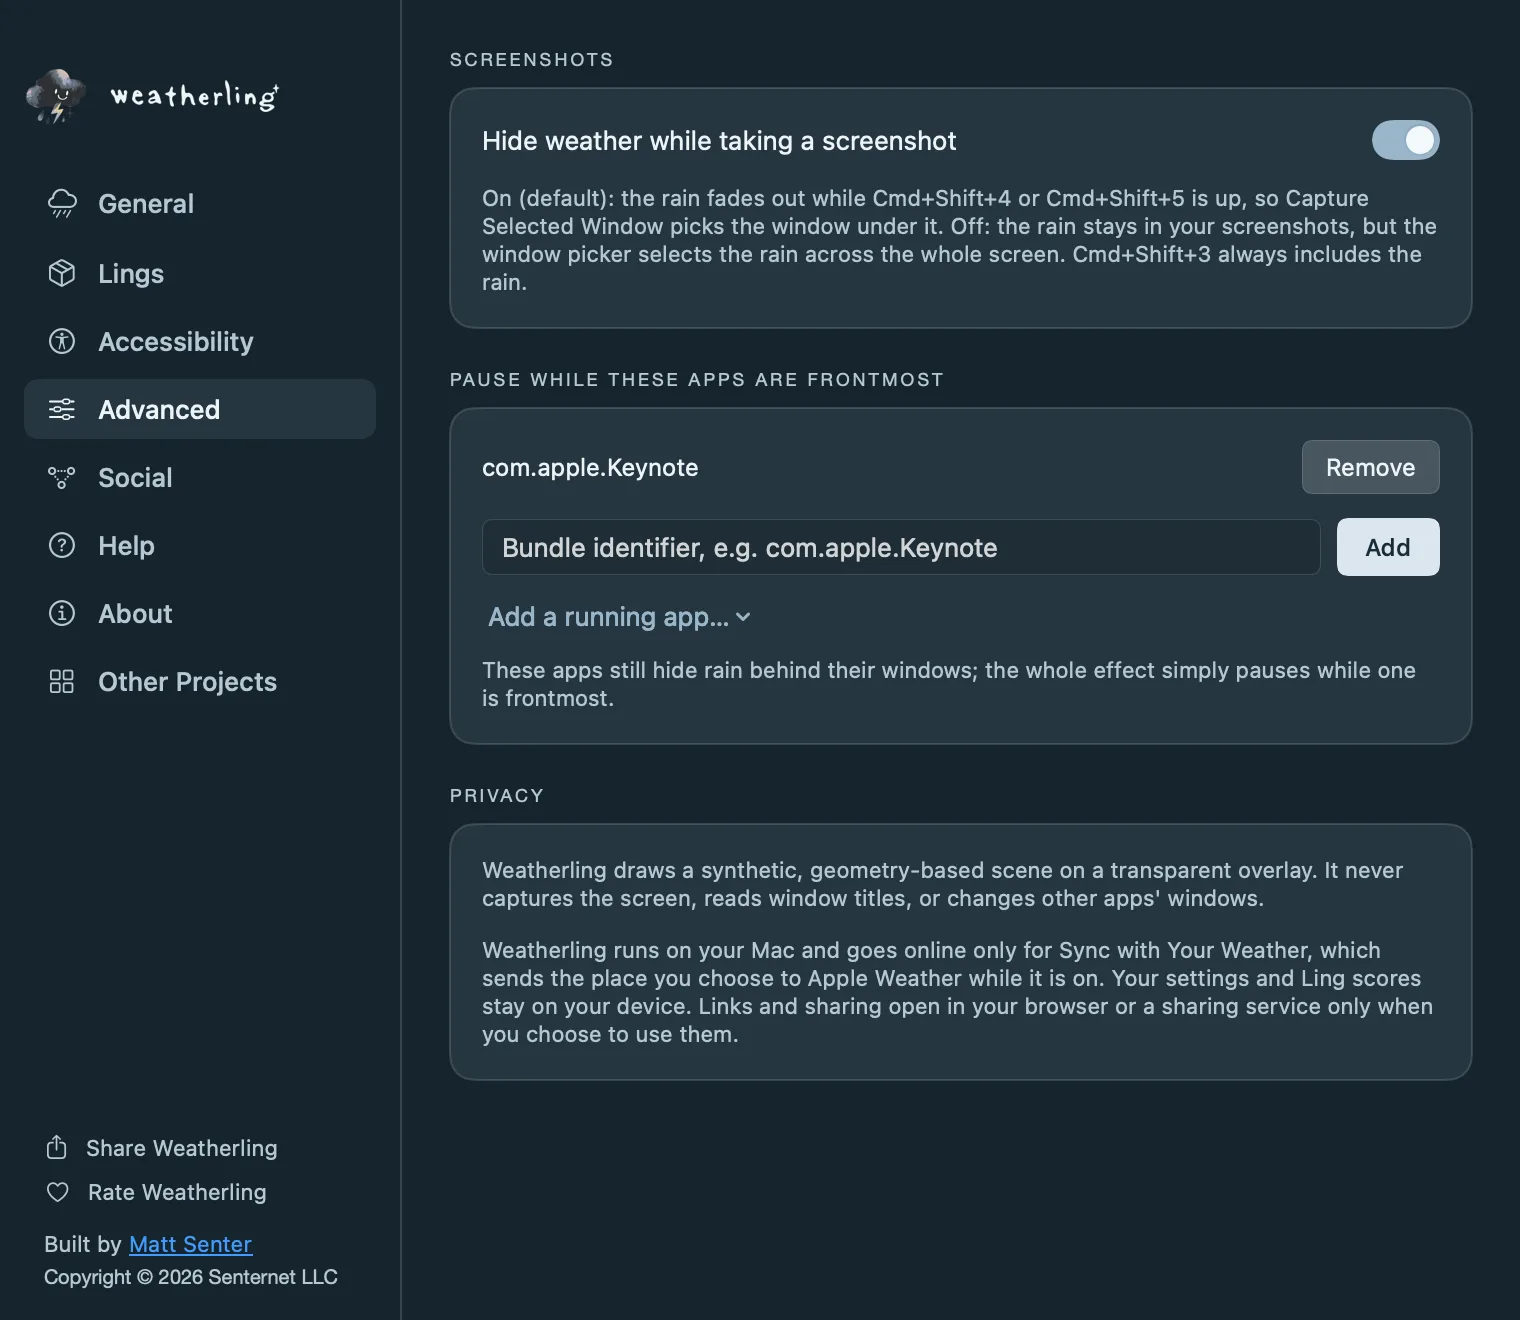Click the Add button for bundle identifier
Image resolution: width=1520 pixels, height=1320 pixels.
(x=1388, y=547)
